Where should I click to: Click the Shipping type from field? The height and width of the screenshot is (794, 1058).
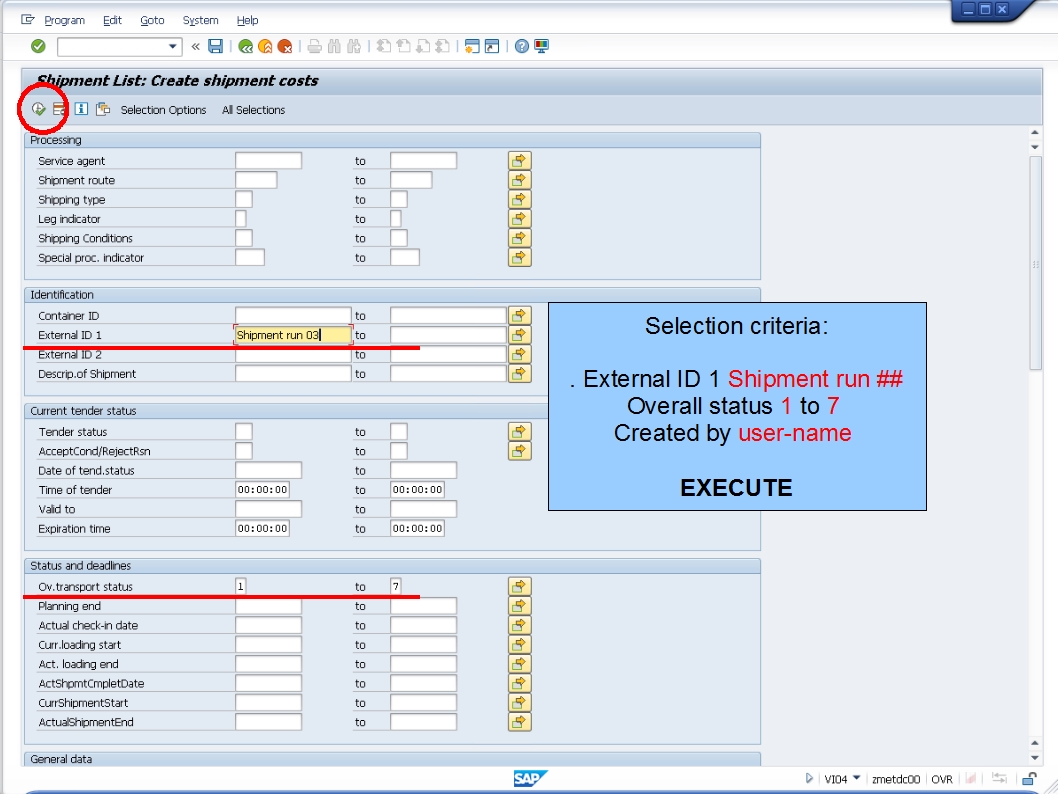(244, 200)
